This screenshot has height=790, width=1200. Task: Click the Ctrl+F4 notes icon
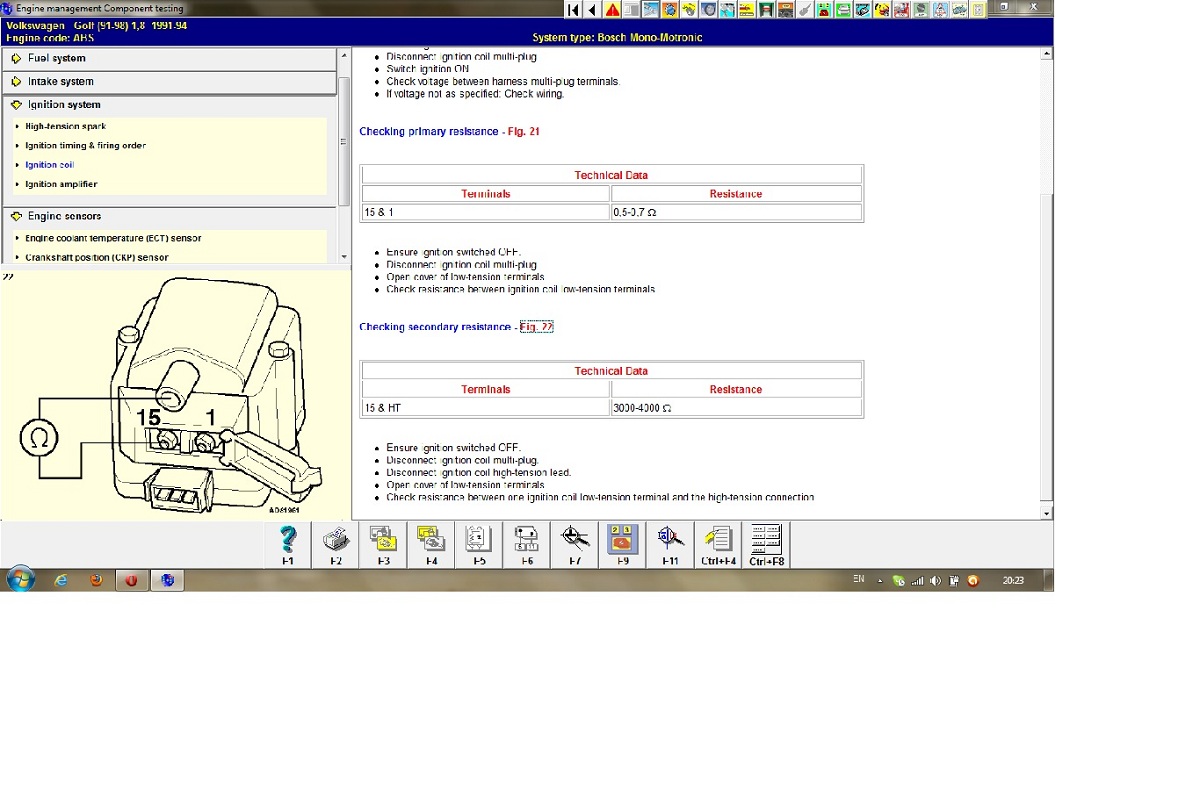(718, 540)
